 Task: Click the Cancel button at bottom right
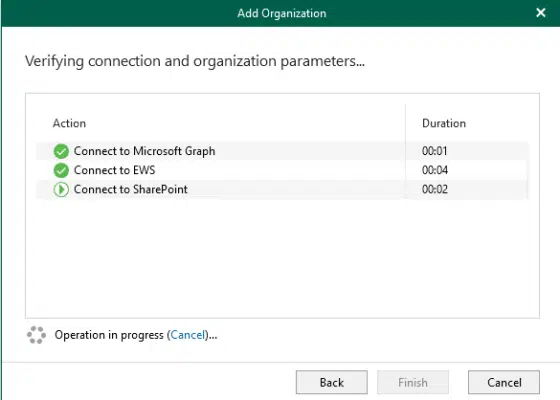(504, 382)
